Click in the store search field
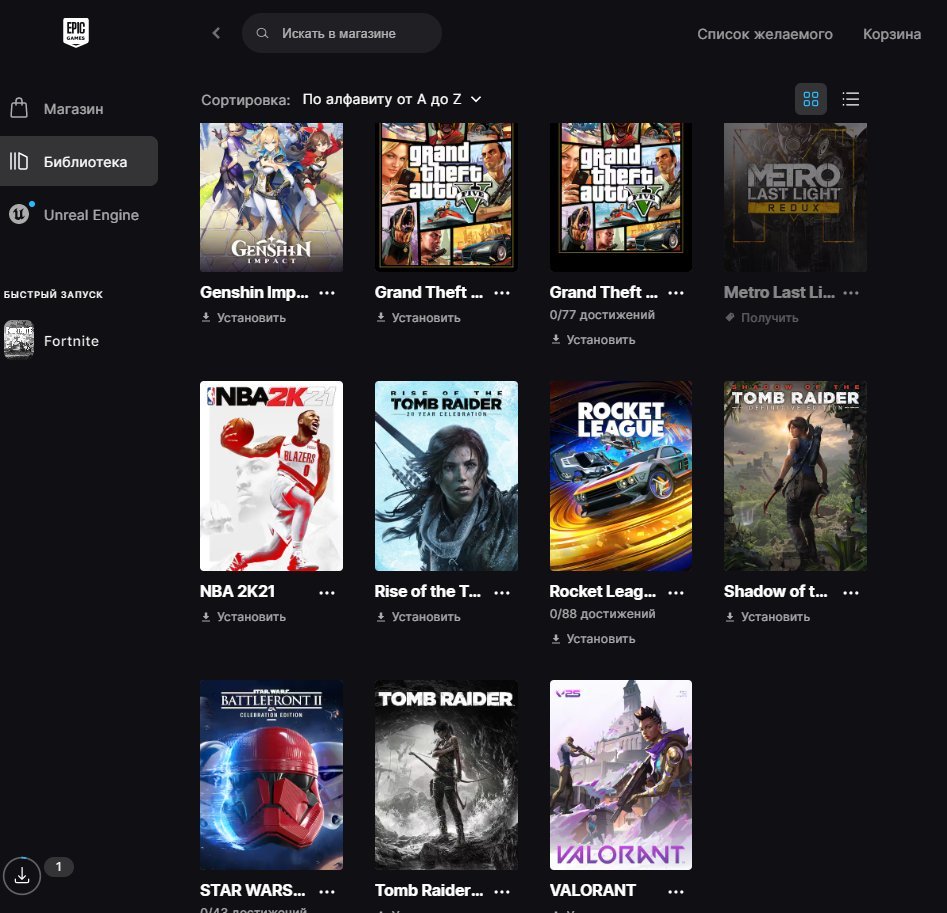This screenshot has width=947, height=913. 342,33
